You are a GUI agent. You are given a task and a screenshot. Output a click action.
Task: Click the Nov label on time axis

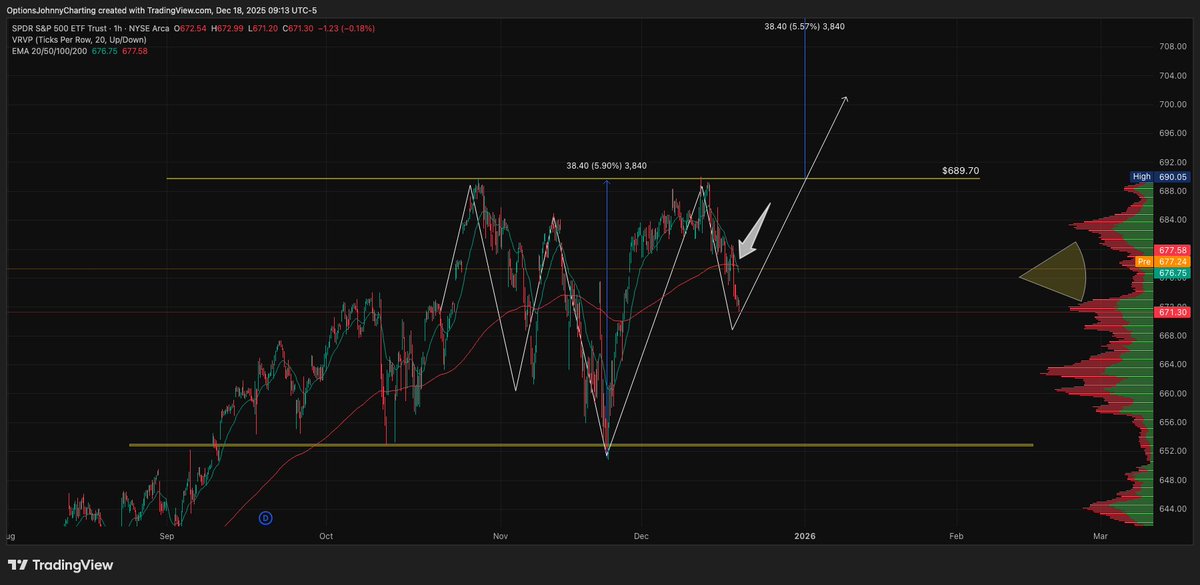(501, 536)
